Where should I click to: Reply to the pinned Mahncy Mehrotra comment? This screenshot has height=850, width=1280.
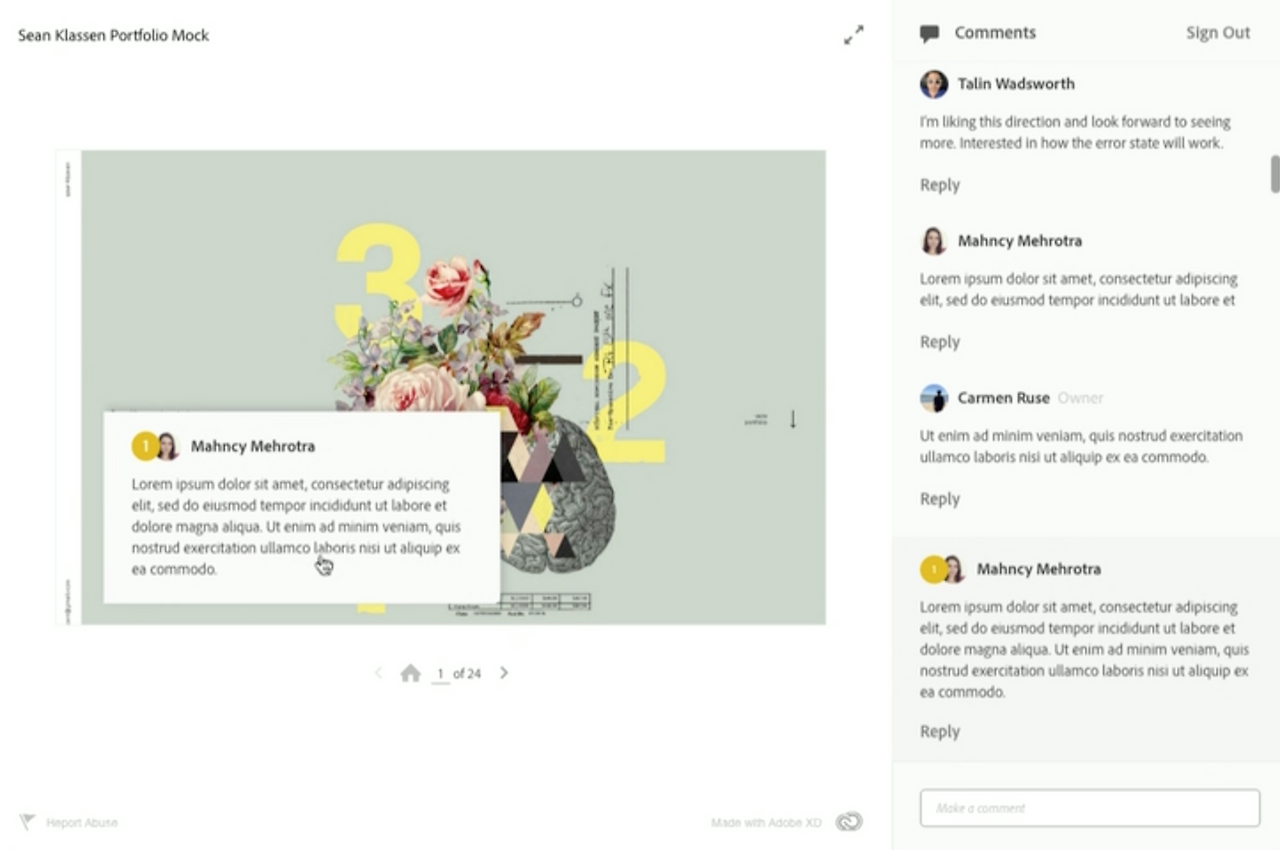[x=940, y=732]
